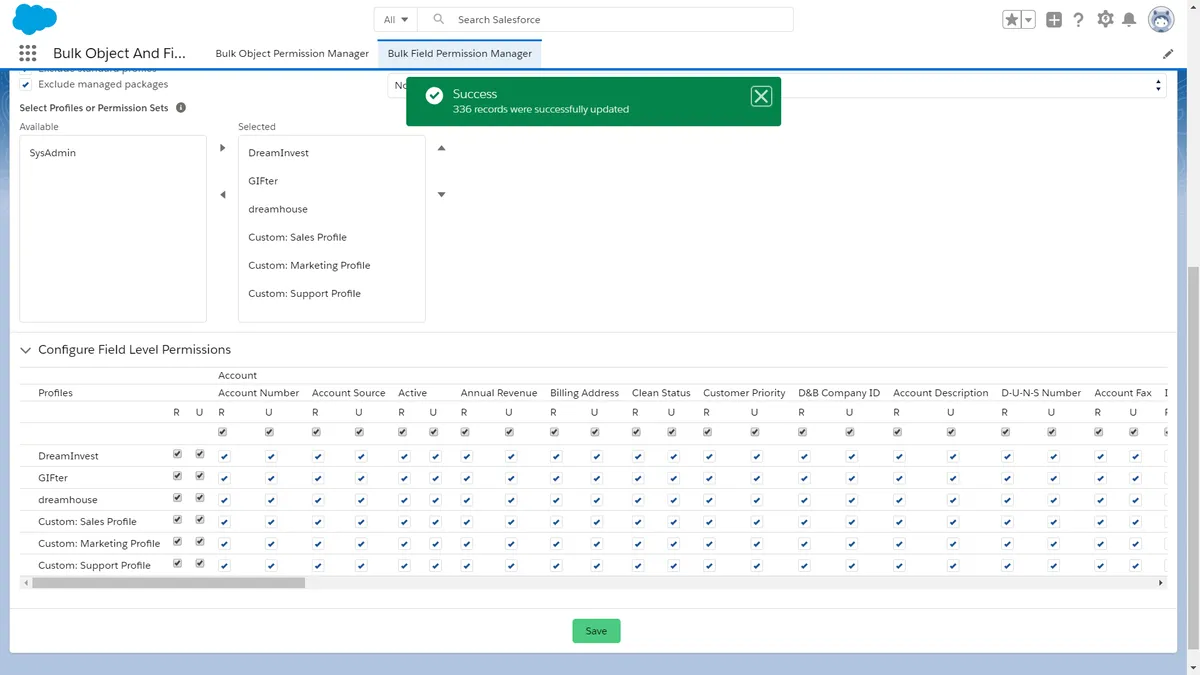Open the App Launcher grid icon
Viewport: 1200px width, 675px height.
(x=28, y=53)
